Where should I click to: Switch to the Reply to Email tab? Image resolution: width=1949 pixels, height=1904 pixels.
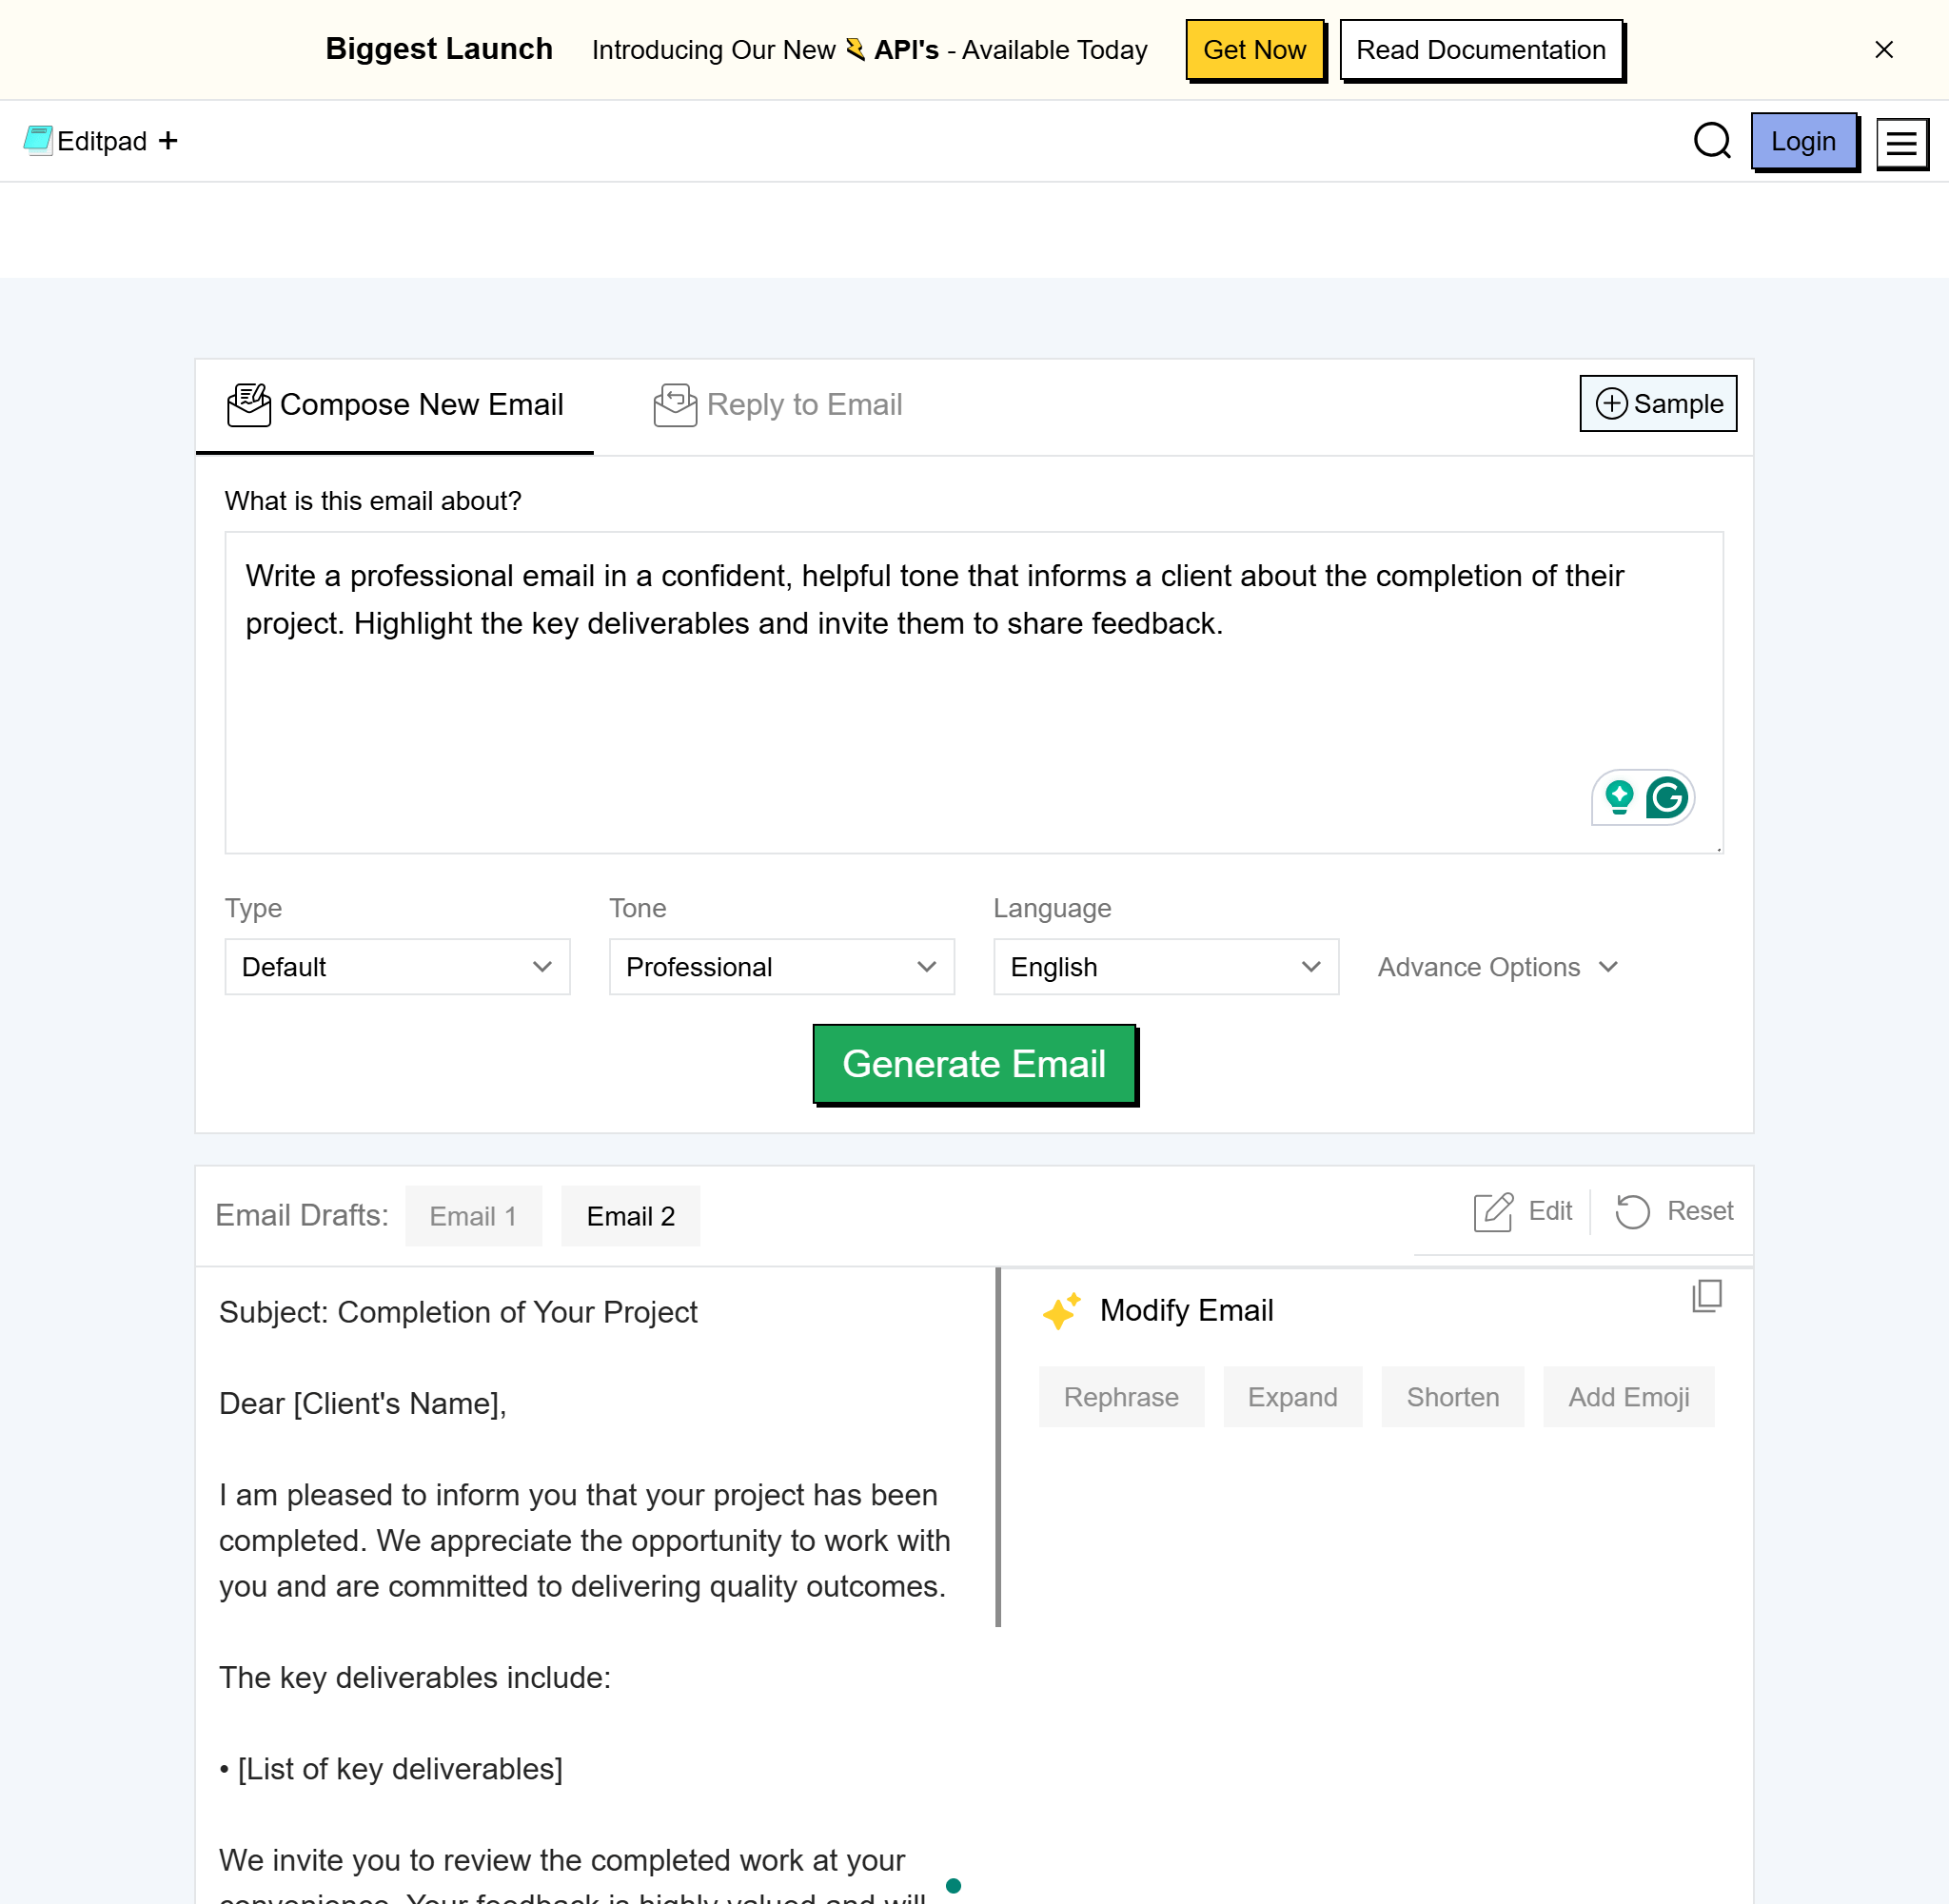point(778,405)
